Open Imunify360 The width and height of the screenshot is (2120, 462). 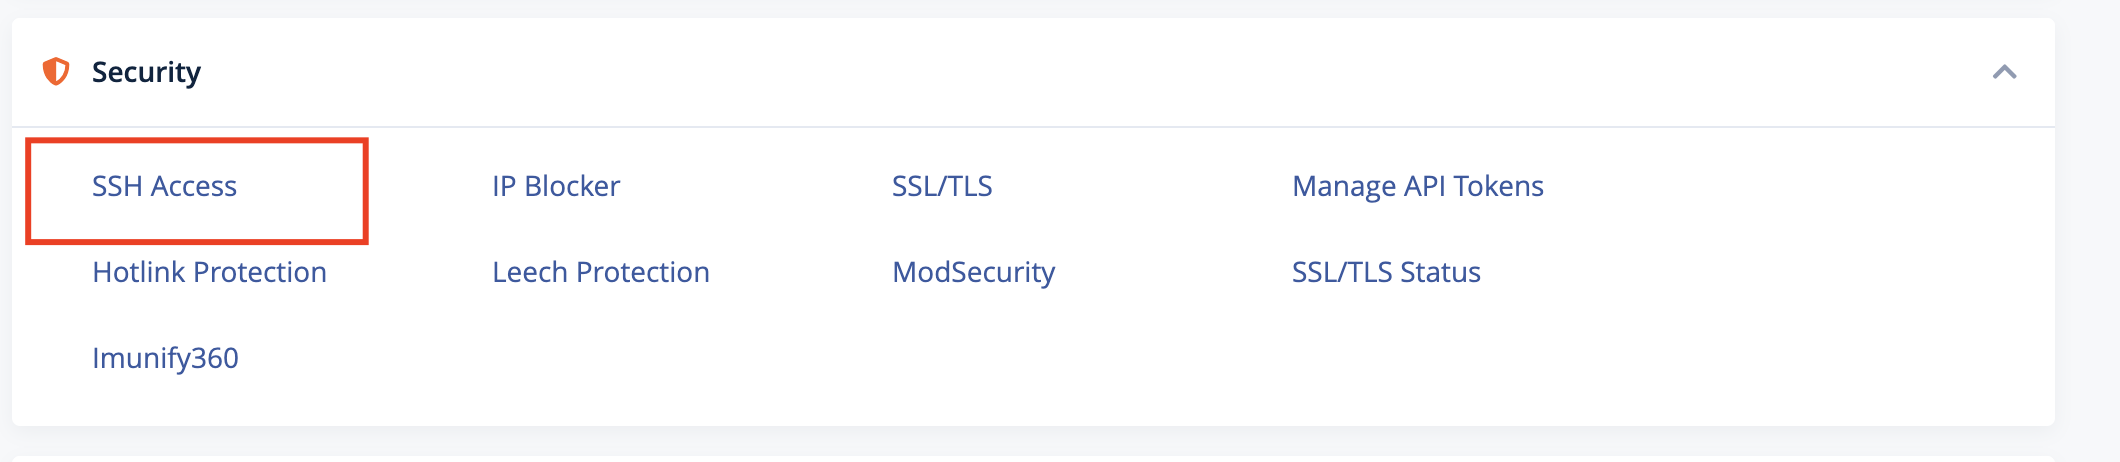(x=165, y=358)
